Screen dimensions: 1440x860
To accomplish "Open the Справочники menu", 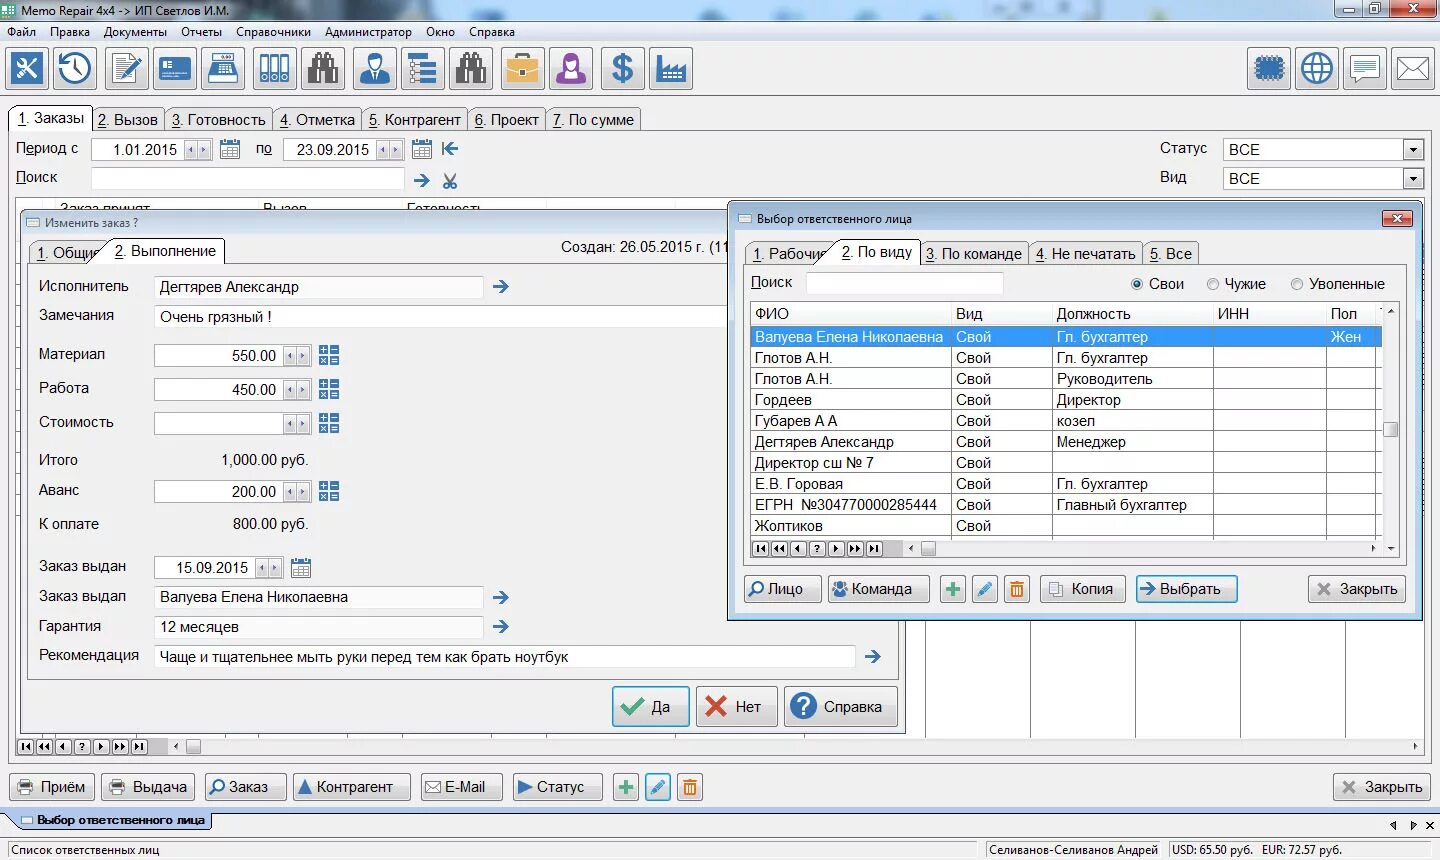I will click(273, 32).
